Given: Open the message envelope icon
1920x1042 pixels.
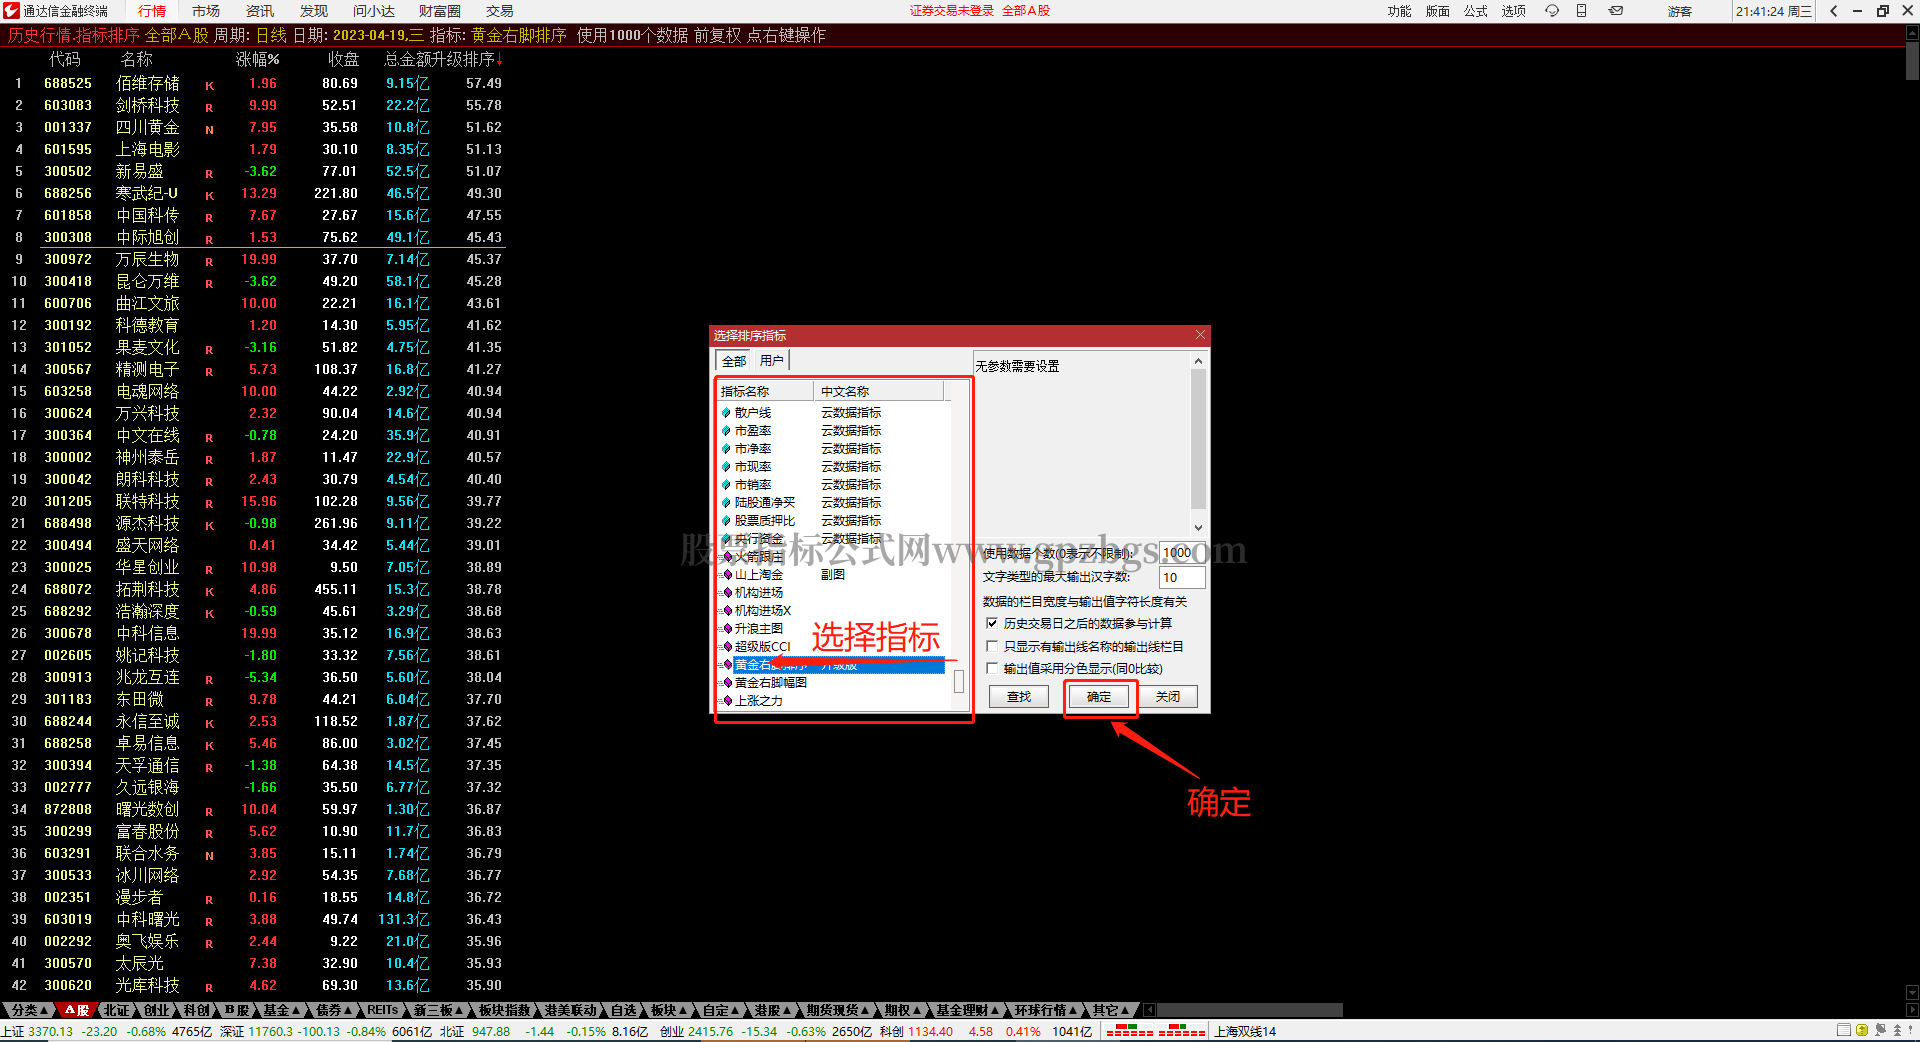Looking at the screenshot, I should tap(1616, 11).
